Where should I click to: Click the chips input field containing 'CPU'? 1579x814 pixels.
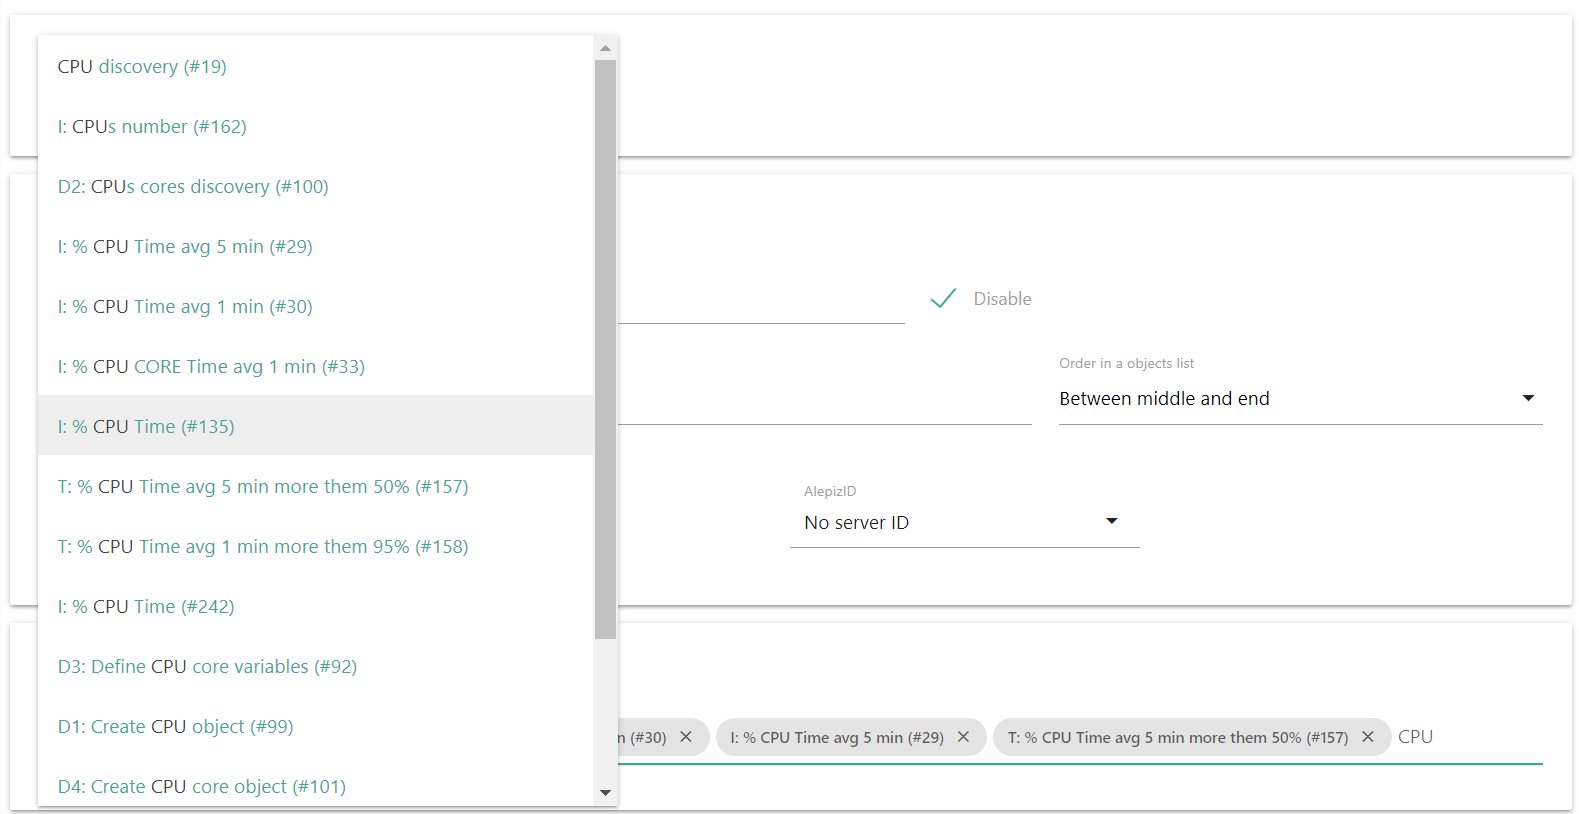click(1465, 737)
